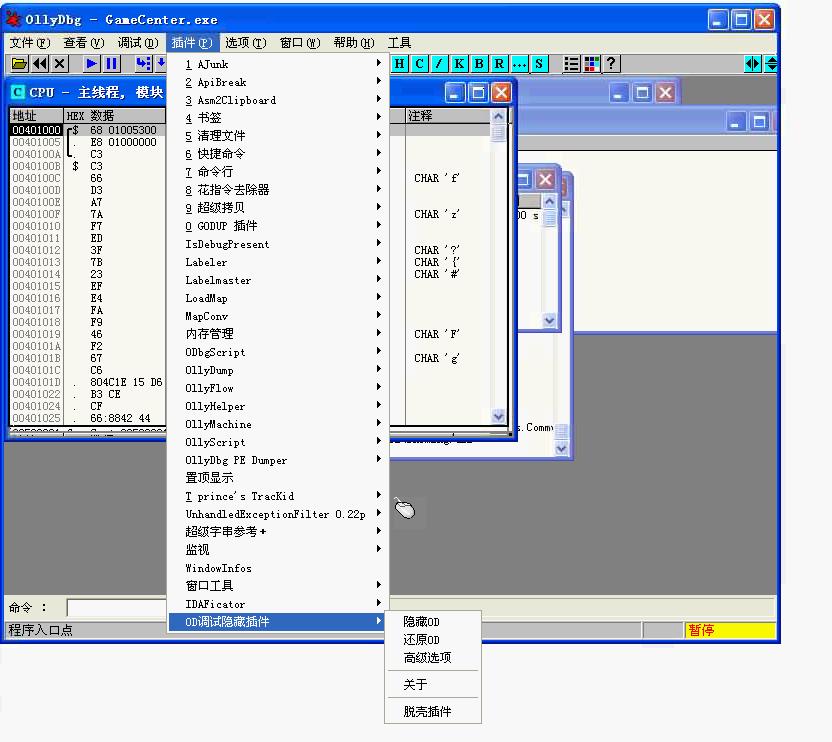Click the list options toolbar icon
832x742 pixels.
tap(571, 64)
